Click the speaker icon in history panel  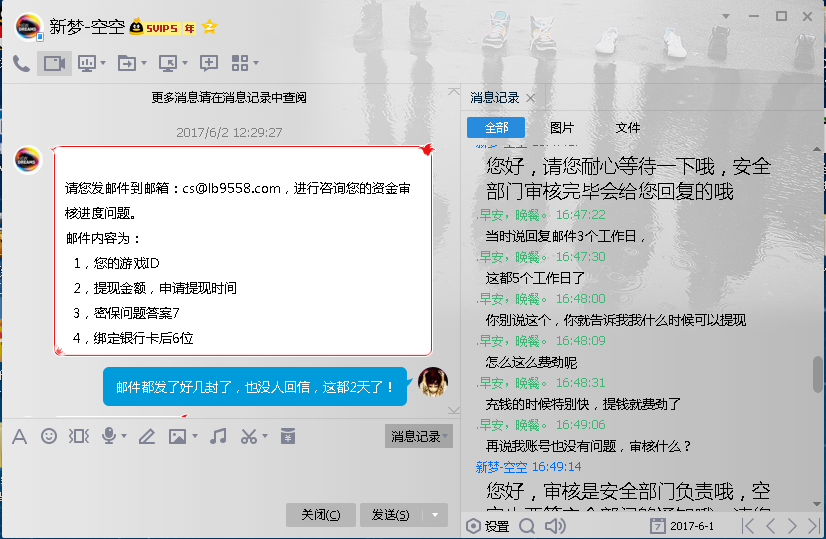pos(555,526)
